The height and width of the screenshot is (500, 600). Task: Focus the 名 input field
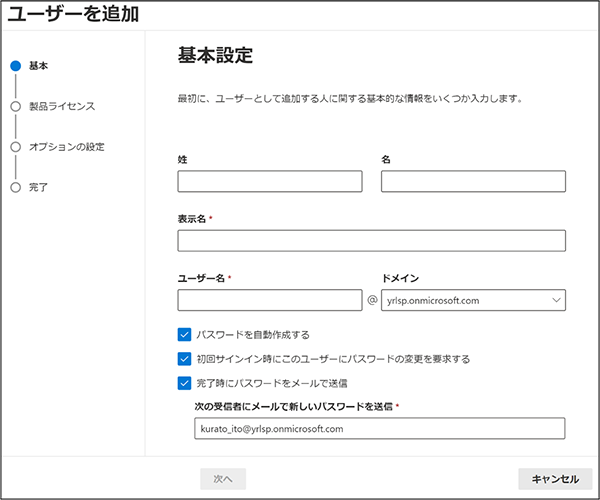click(x=473, y=181)
